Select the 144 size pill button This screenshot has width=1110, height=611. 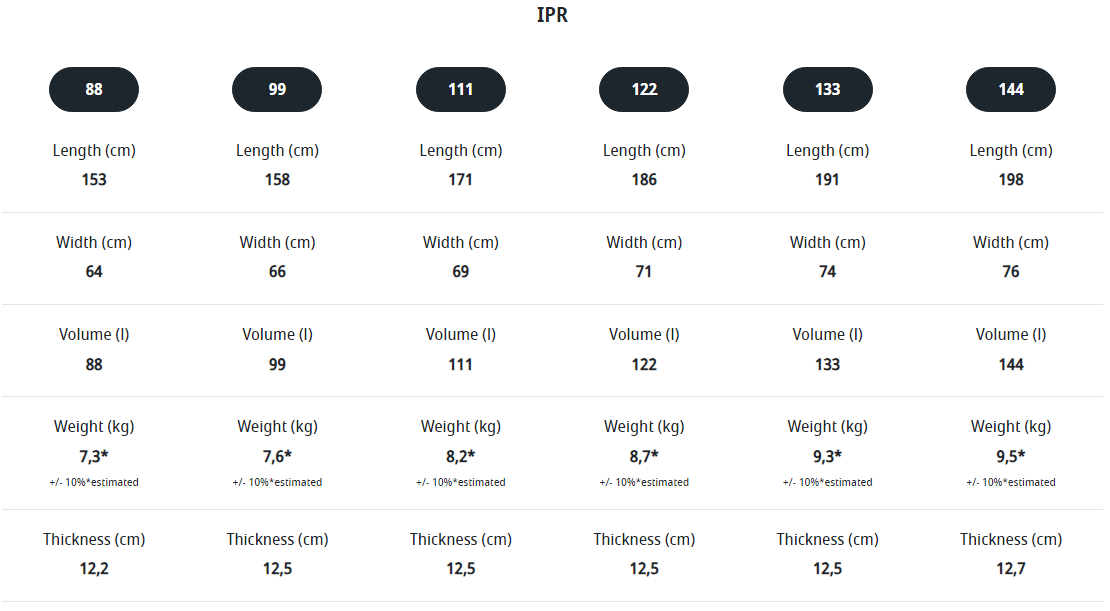pos(1011,89)
